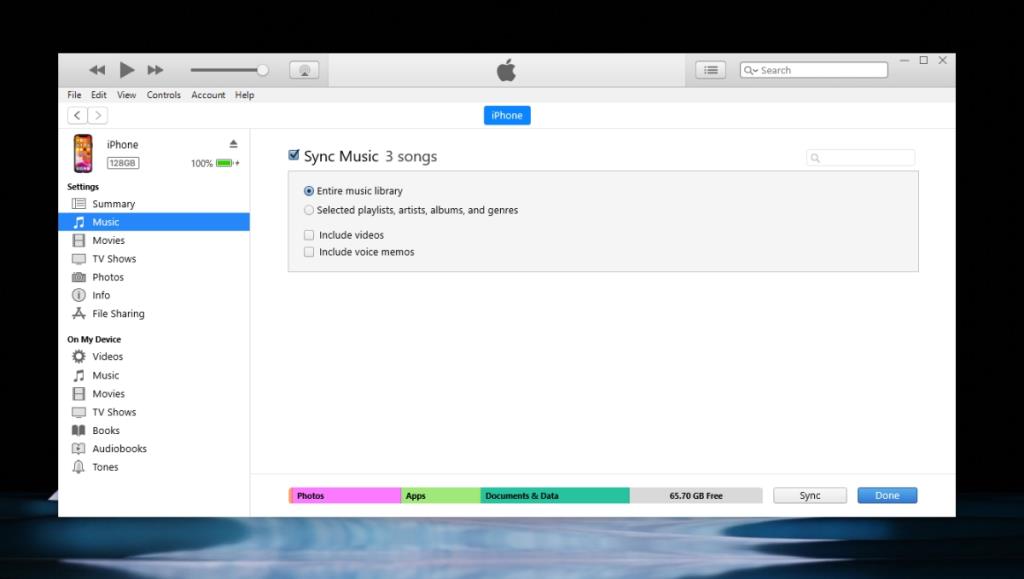Switch to the iPhone tab
Screen dimensions: 1024x579
pos(506,115)
